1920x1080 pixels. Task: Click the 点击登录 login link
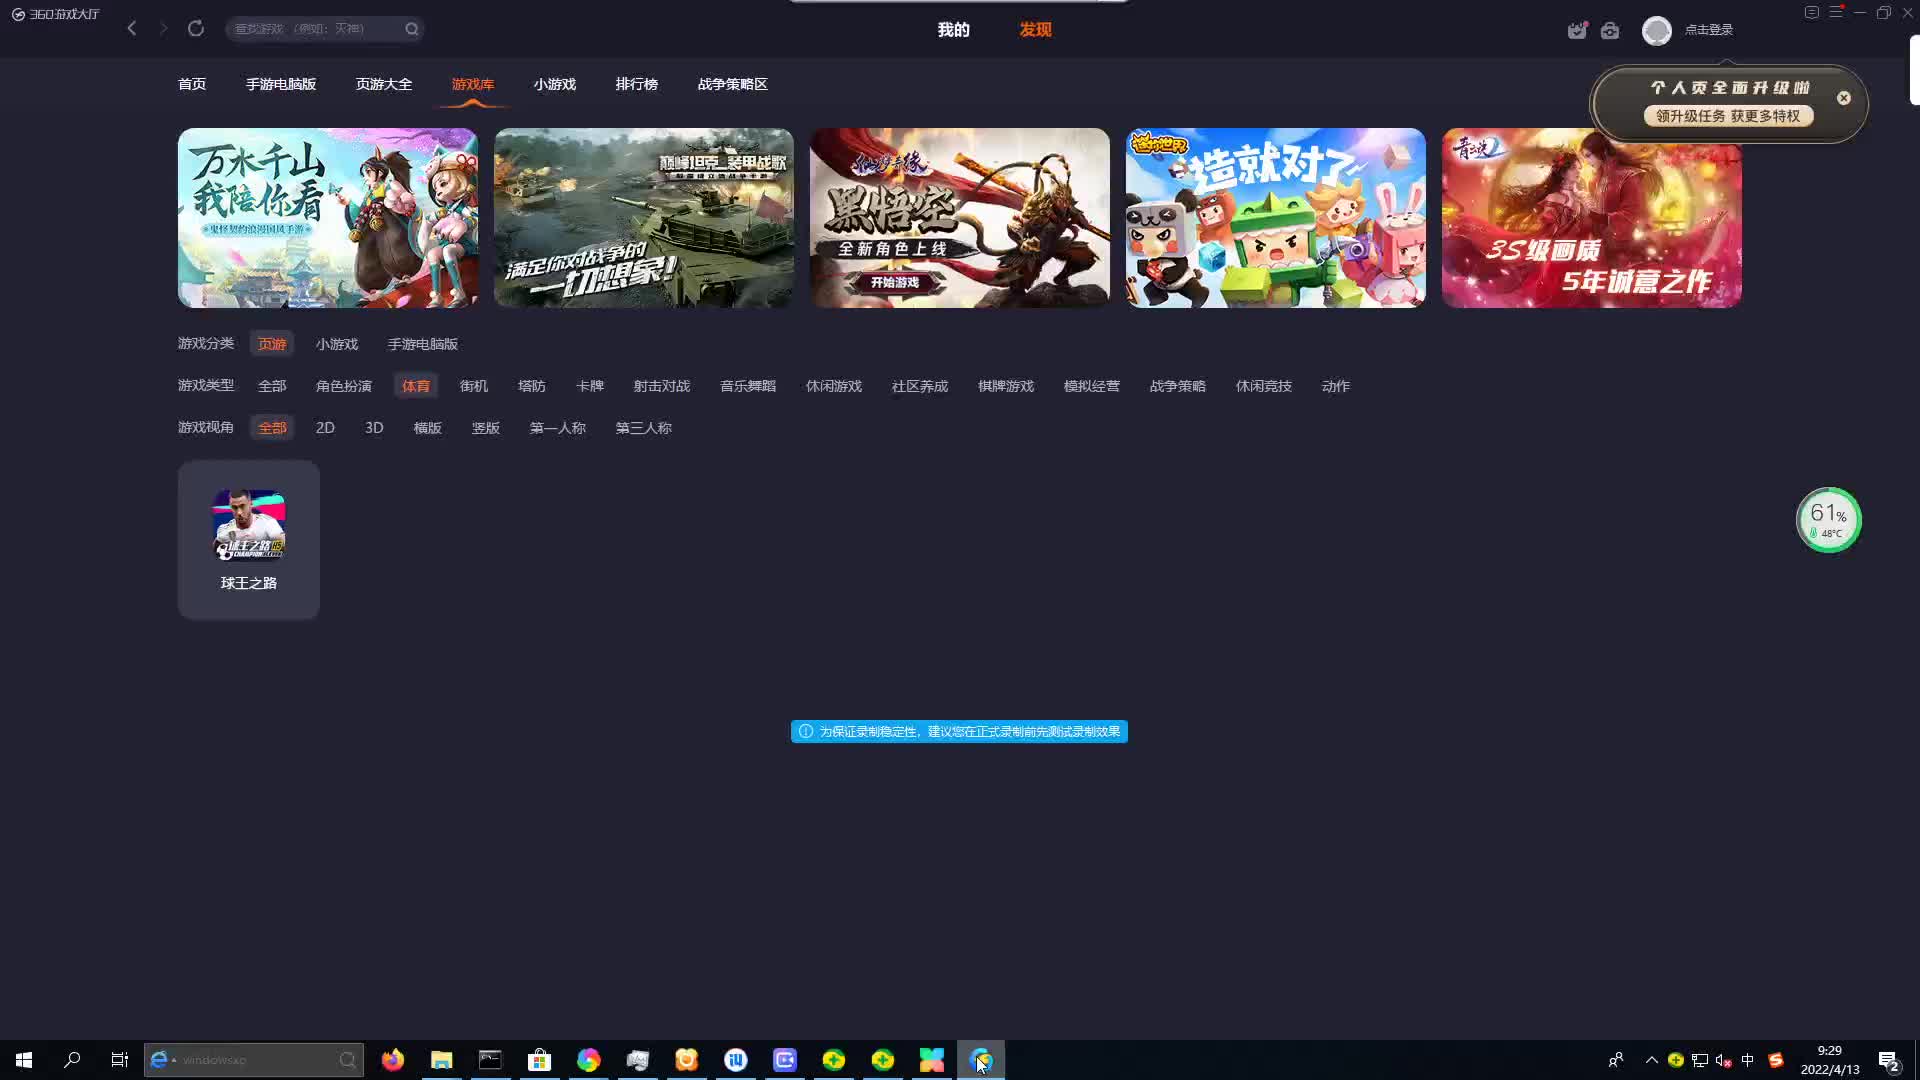tap(1708, 30)
